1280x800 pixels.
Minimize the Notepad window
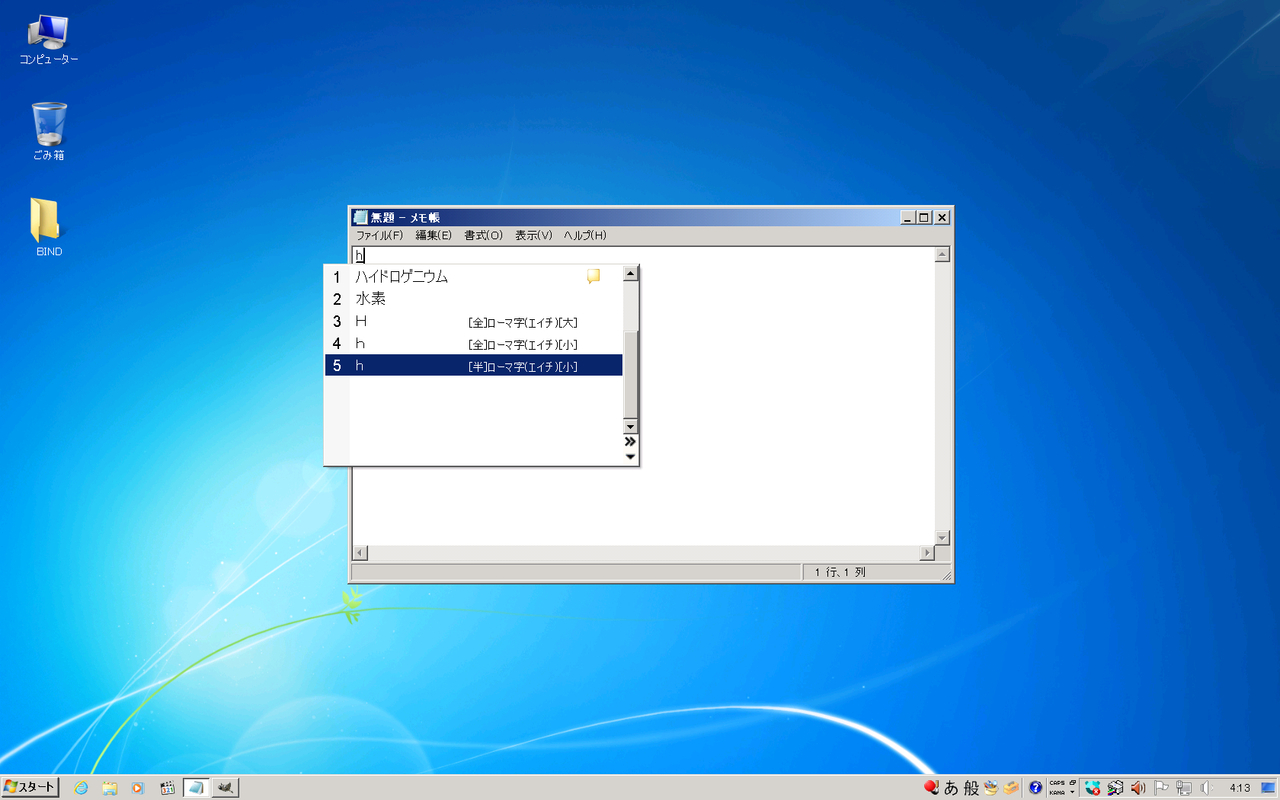[908, 217]
